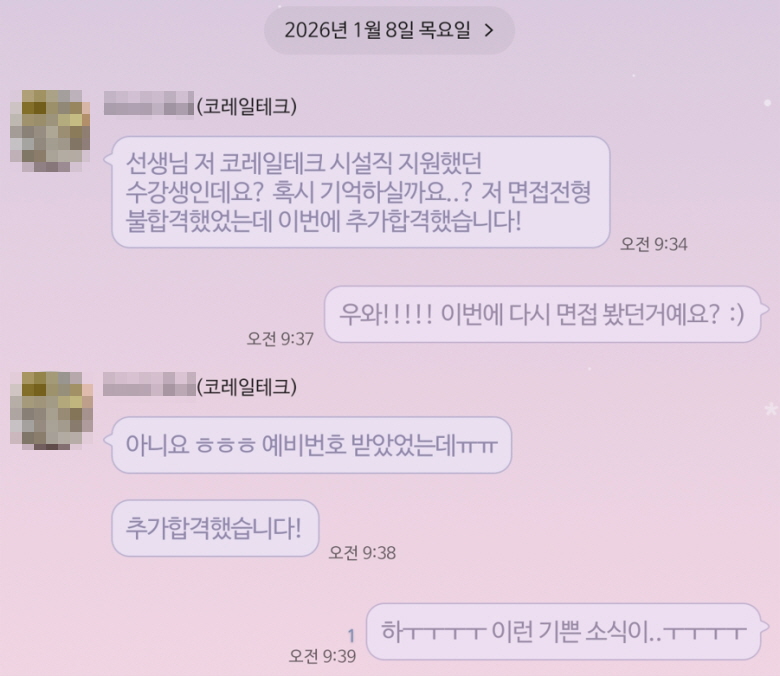Click the reply bubble 이런 기쁜 소식이

(x=564, y=632)
